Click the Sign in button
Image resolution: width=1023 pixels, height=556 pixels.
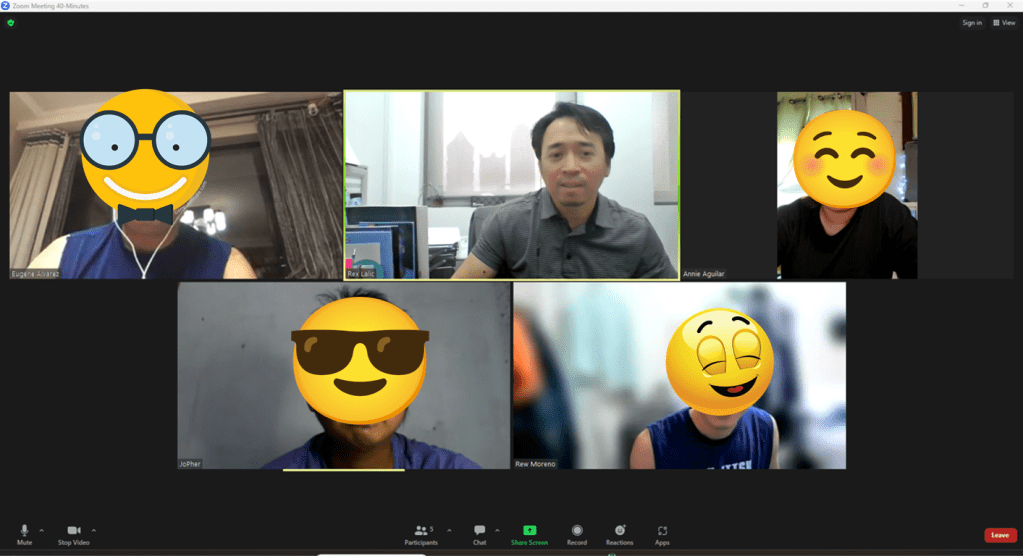tap(971, 22)
